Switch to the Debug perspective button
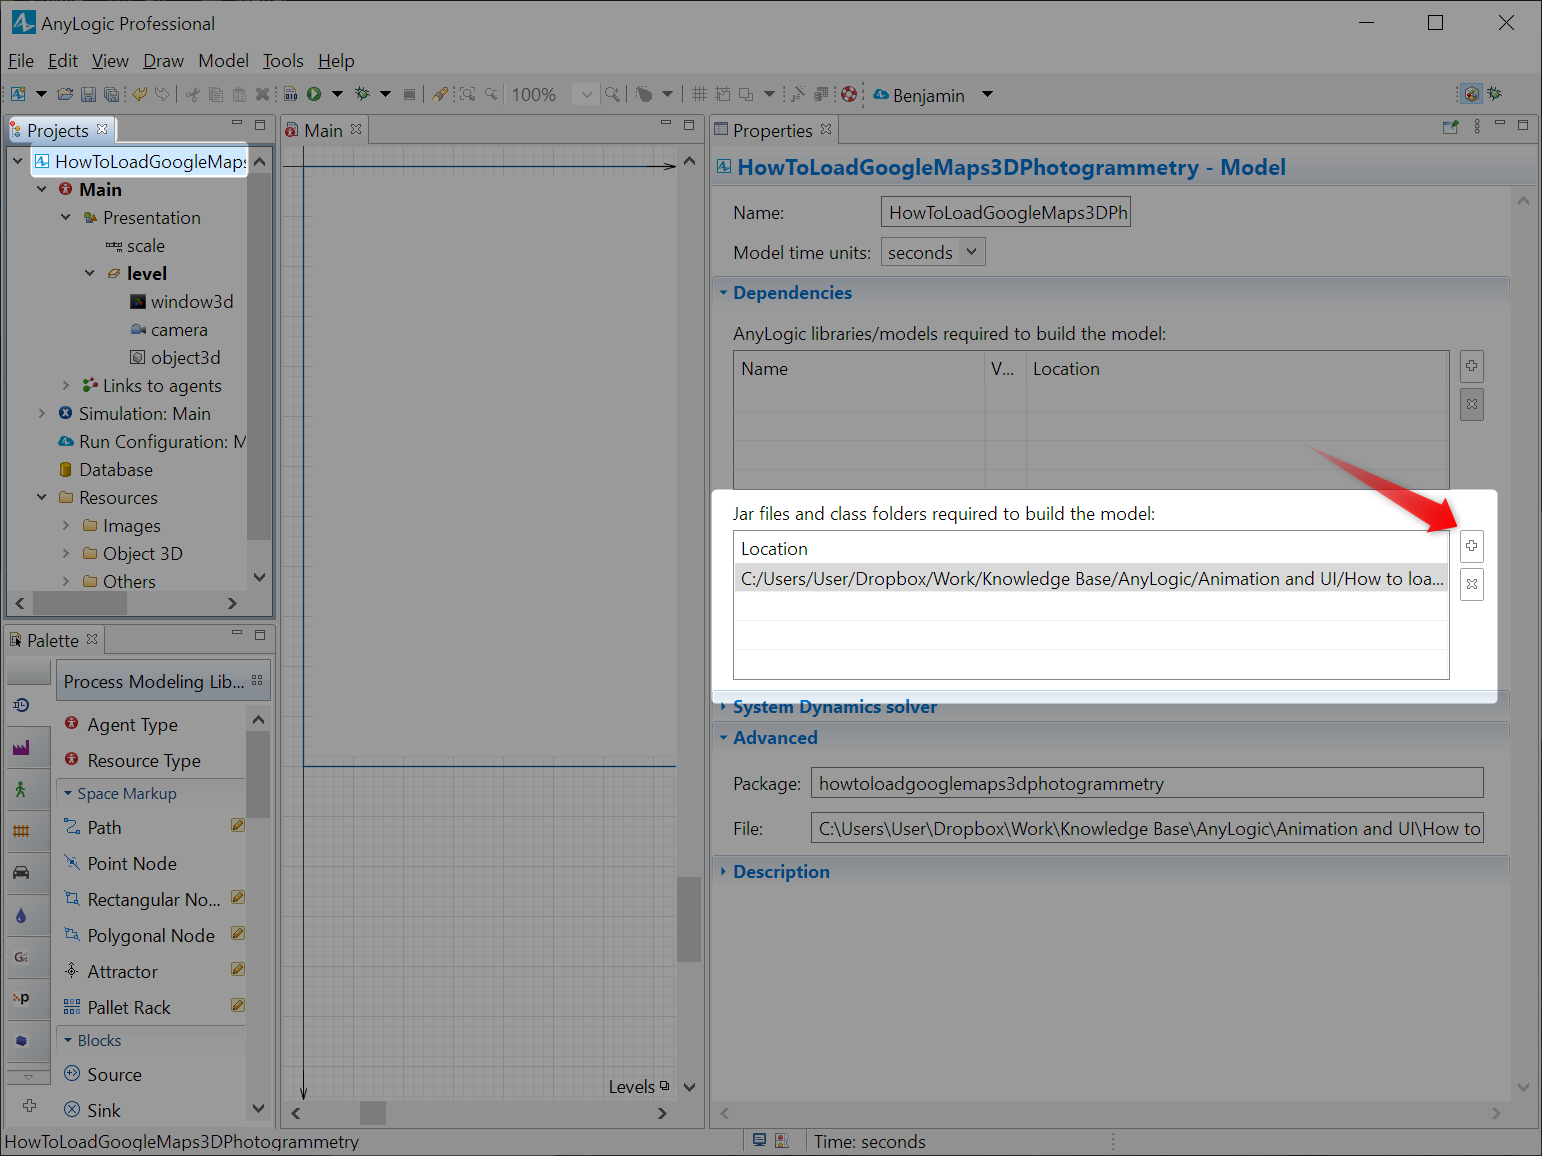 tap(1495, 94)
